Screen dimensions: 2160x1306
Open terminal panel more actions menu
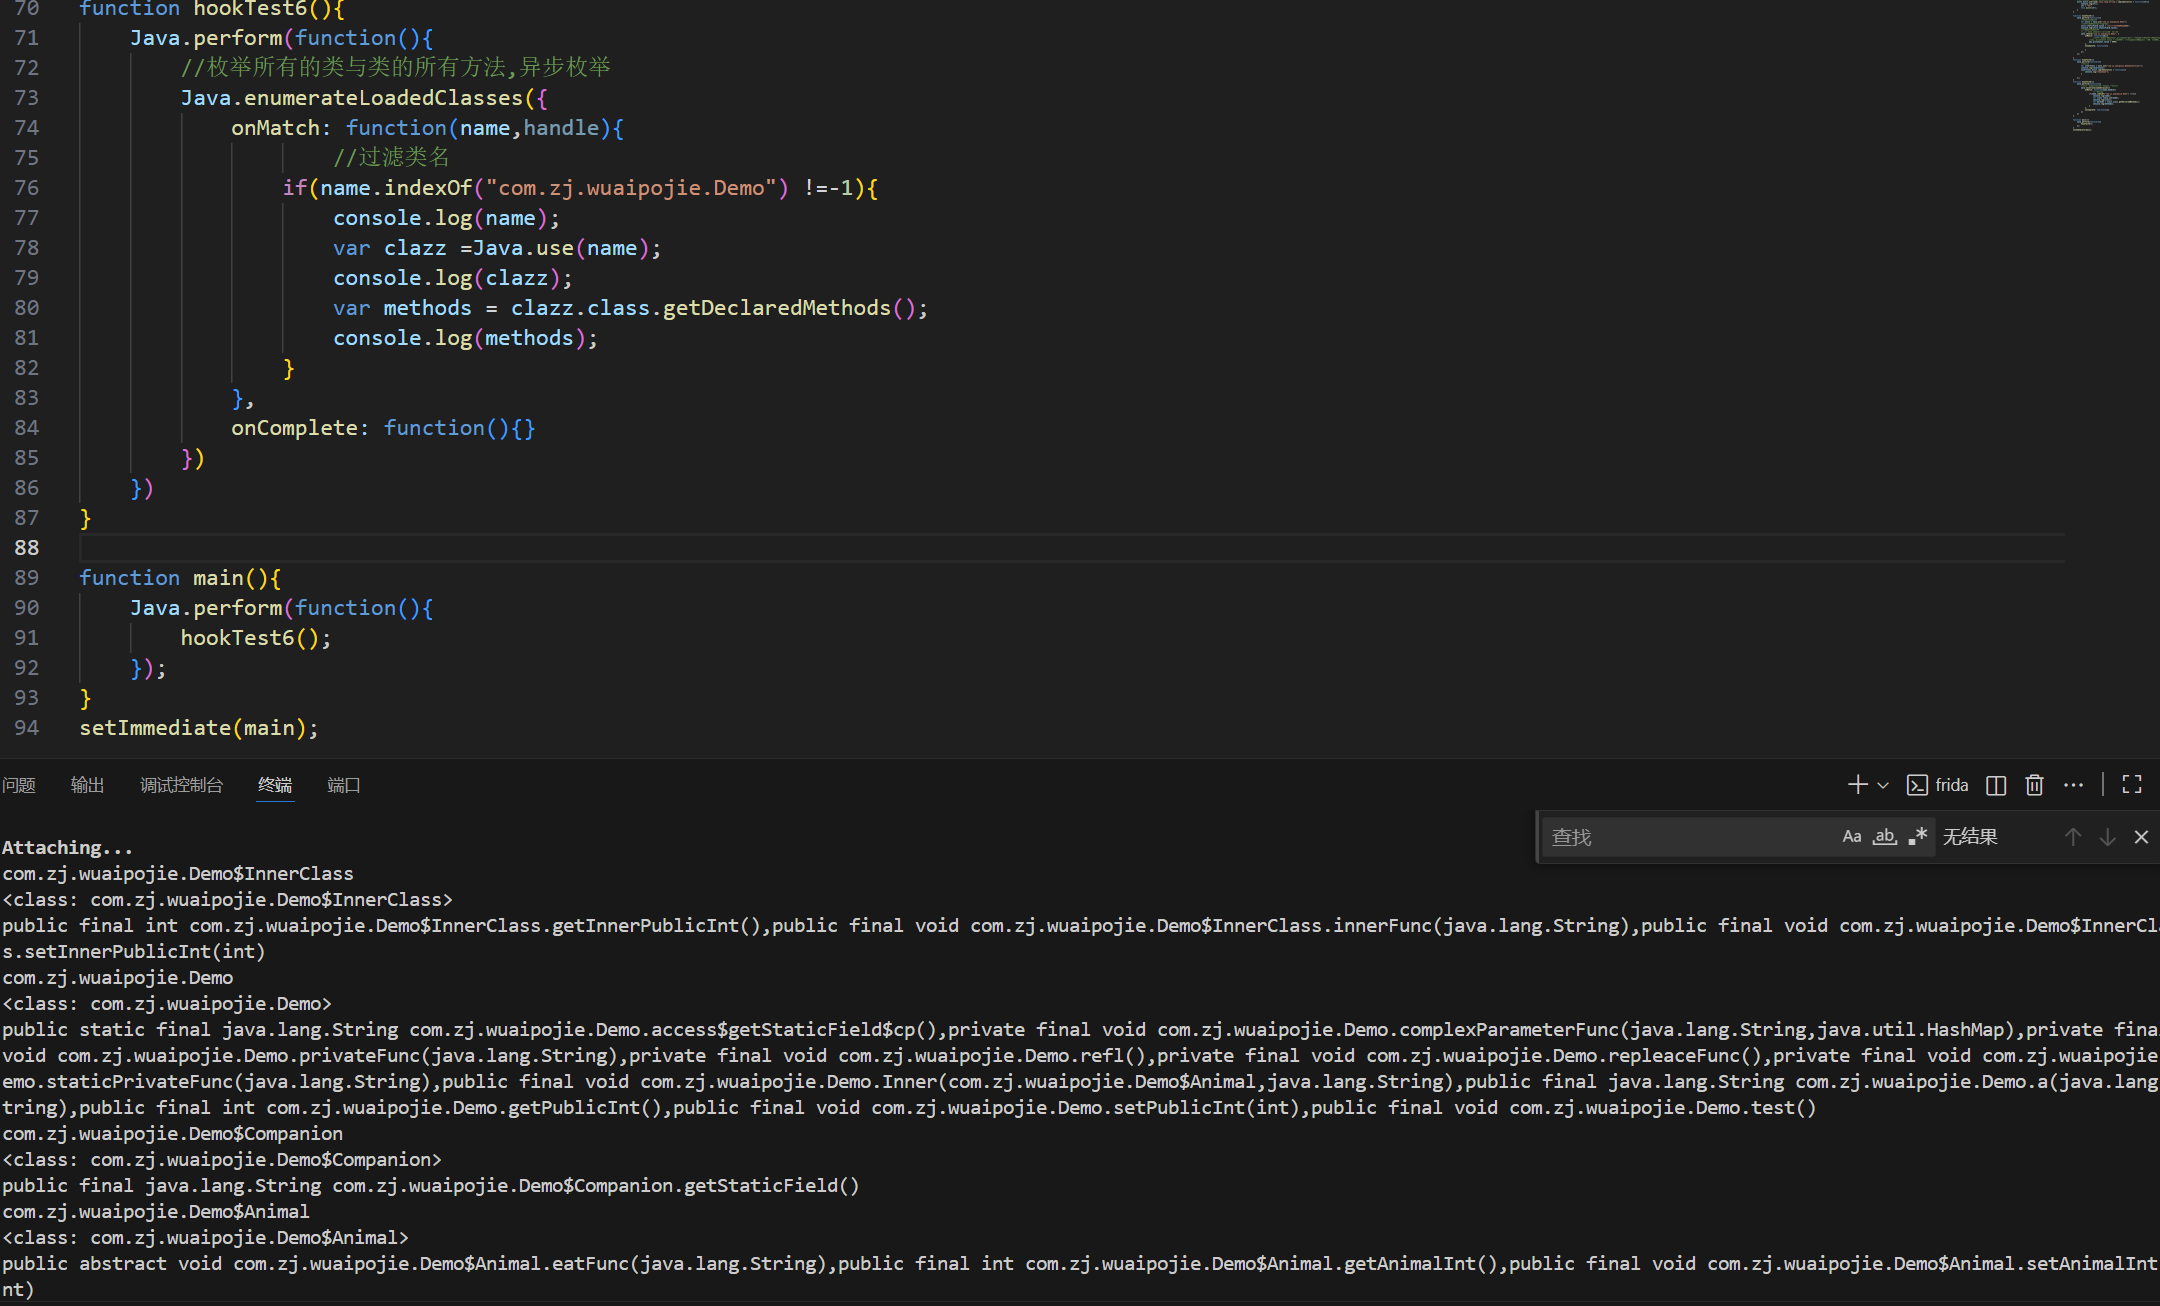[x=2074, y=785]
